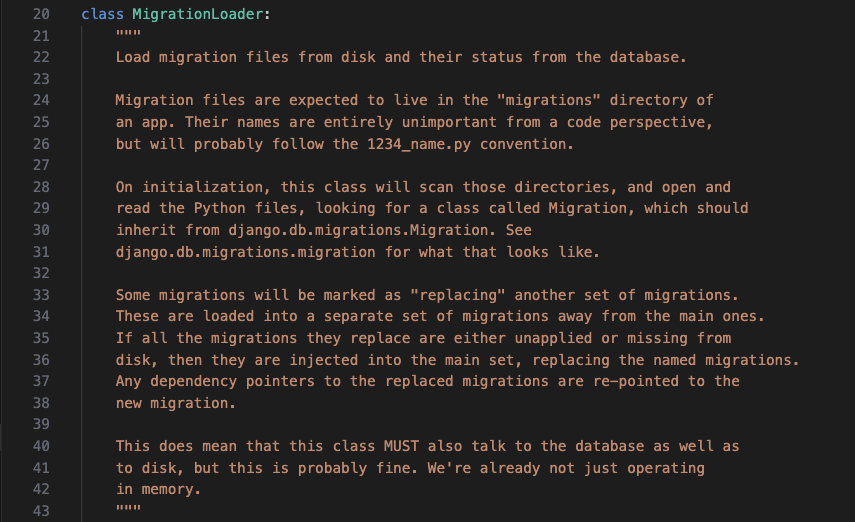This screenshot has width=855, height=522.
Task: Click line number 28 in the gutter
Action: 41,187
